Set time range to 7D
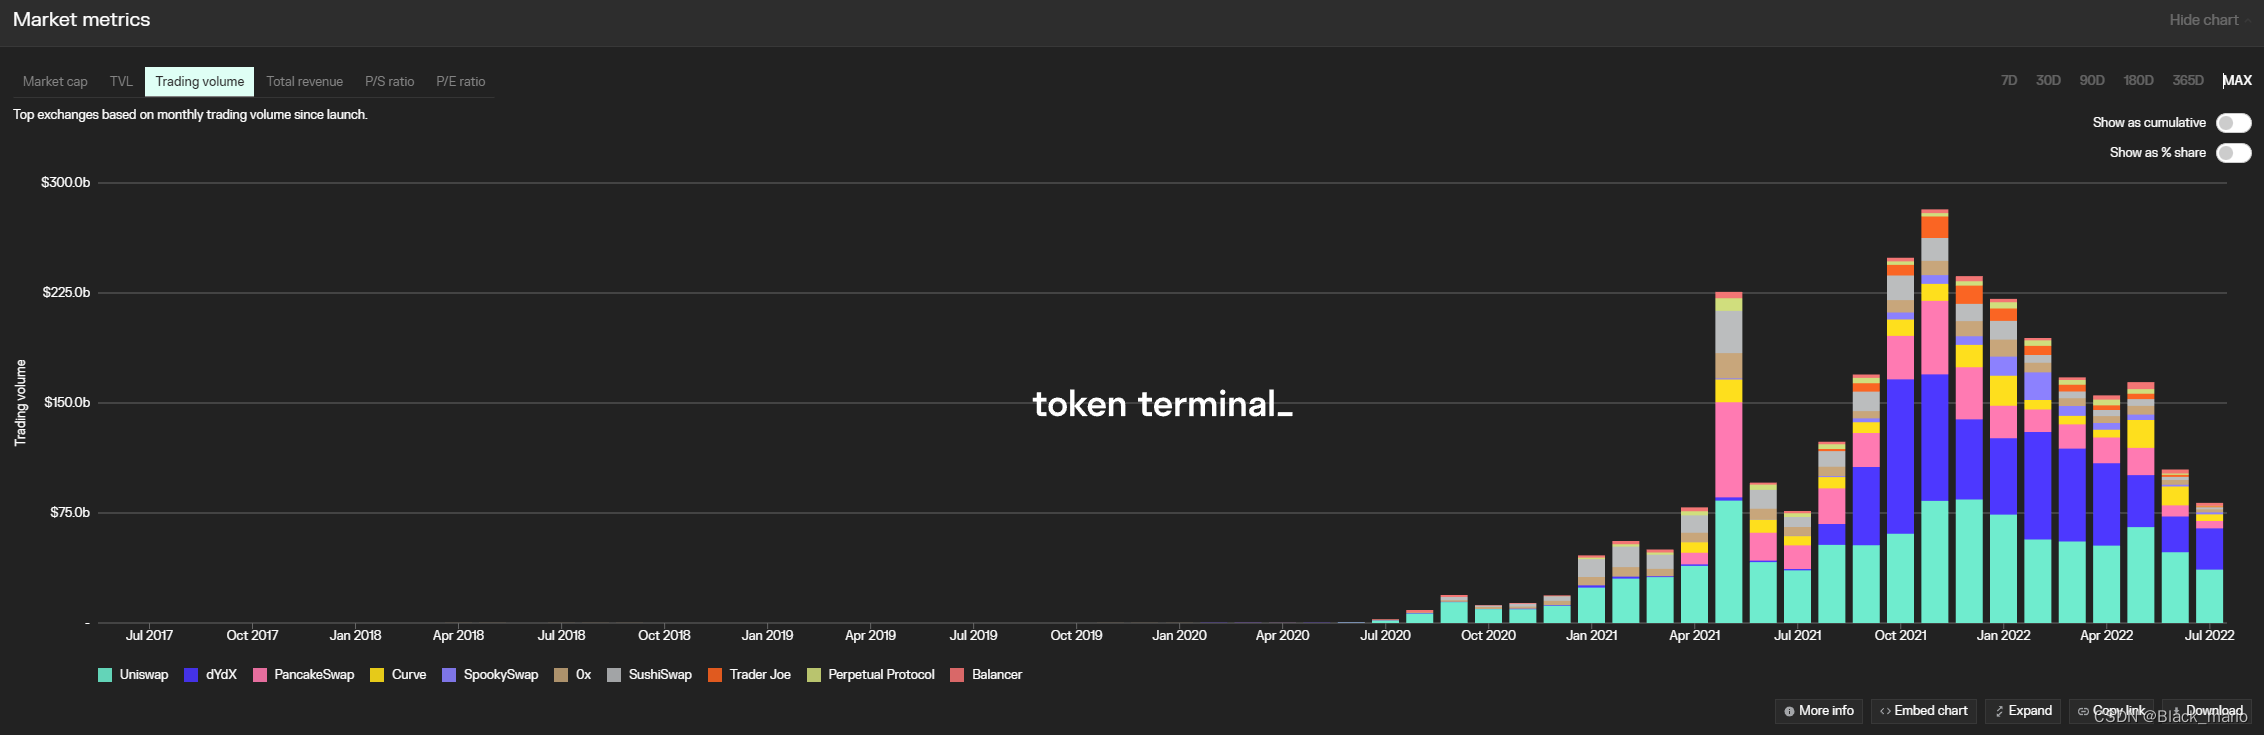The height and width of the screenshot is (735, 2264). click(2009, 80)
